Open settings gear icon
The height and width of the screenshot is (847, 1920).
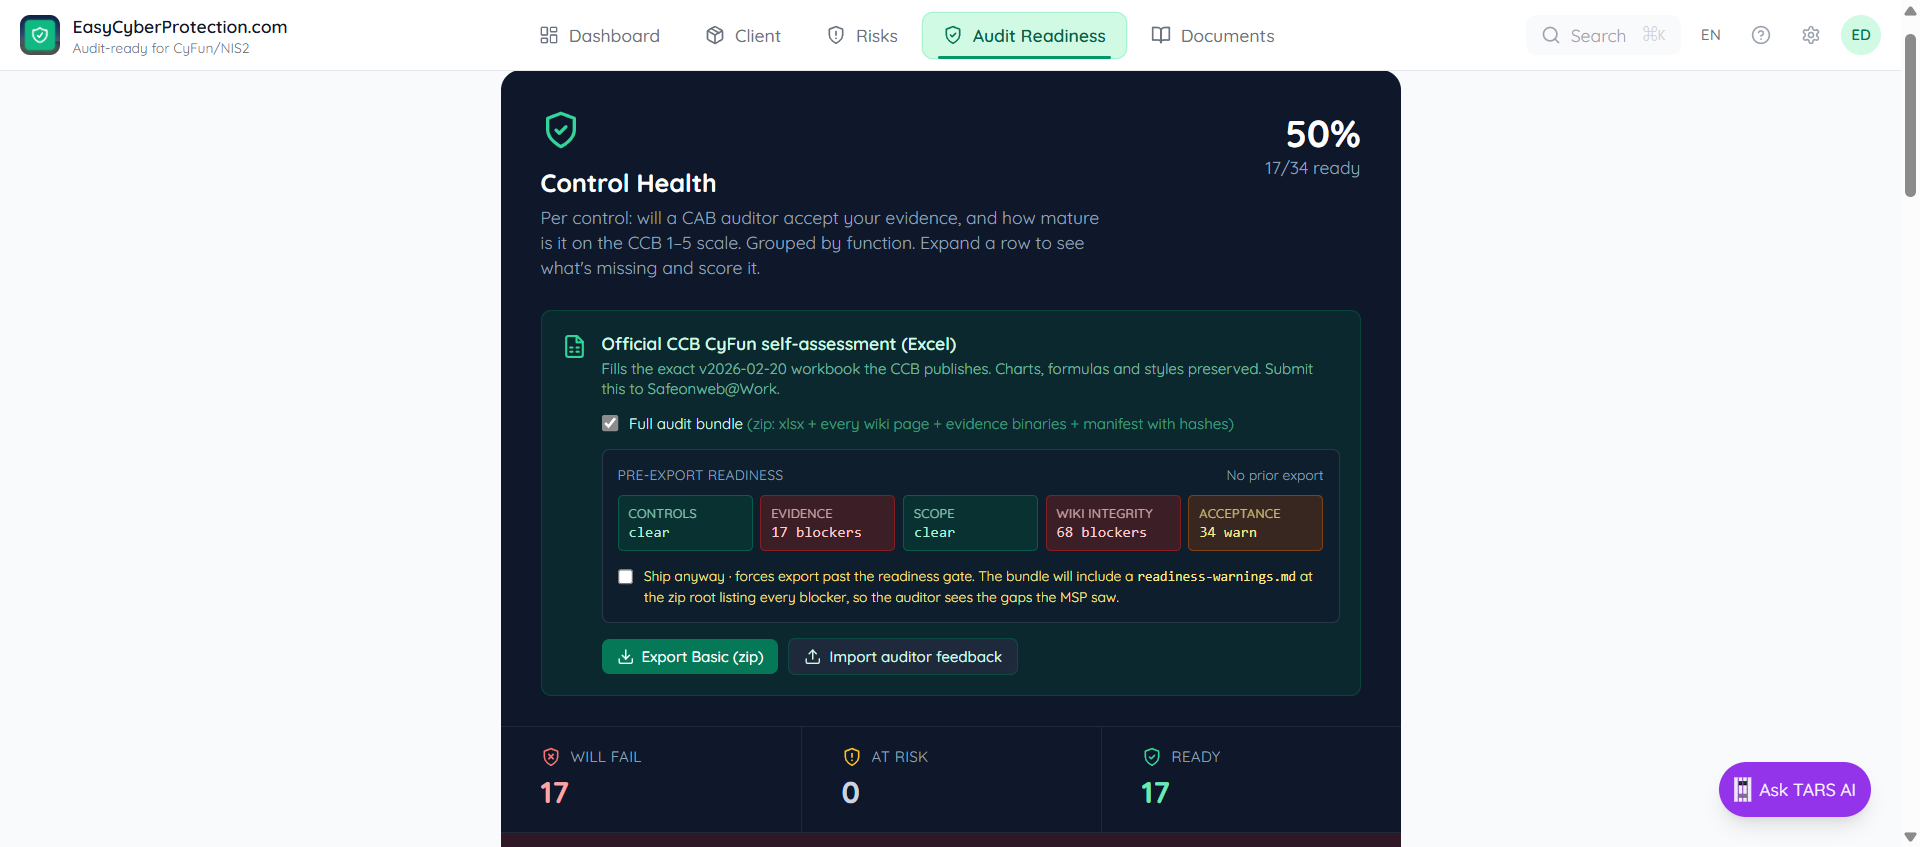(1811, 35)
